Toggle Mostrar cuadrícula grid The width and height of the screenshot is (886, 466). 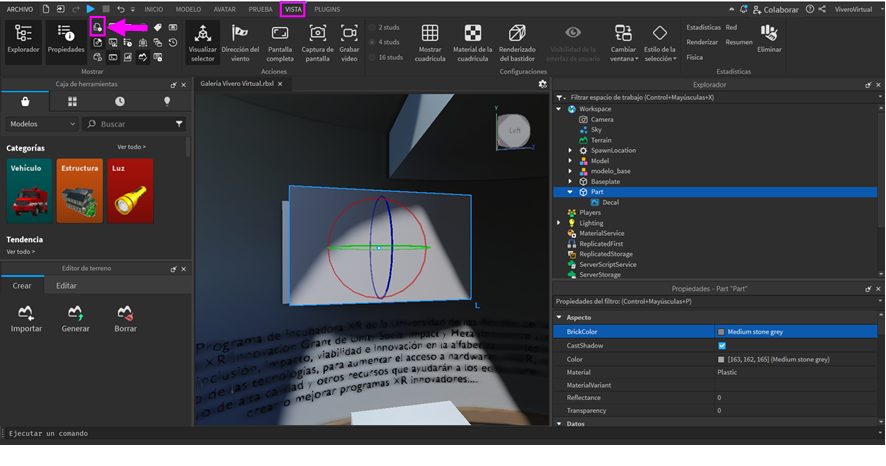429,43
